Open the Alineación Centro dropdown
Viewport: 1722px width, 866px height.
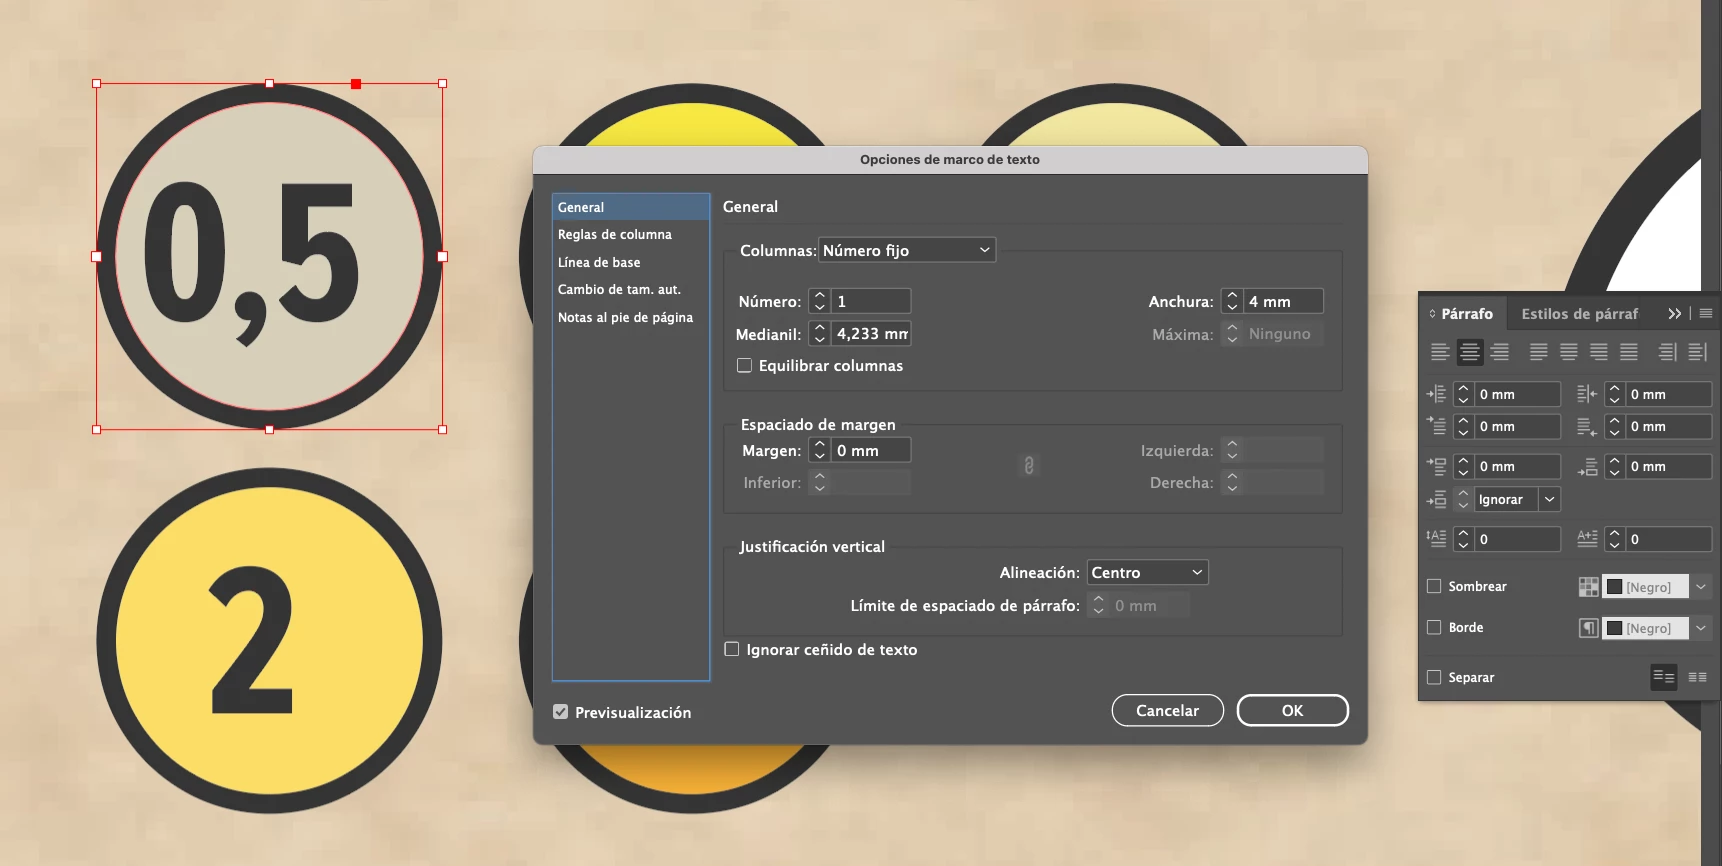(1147, 572)
